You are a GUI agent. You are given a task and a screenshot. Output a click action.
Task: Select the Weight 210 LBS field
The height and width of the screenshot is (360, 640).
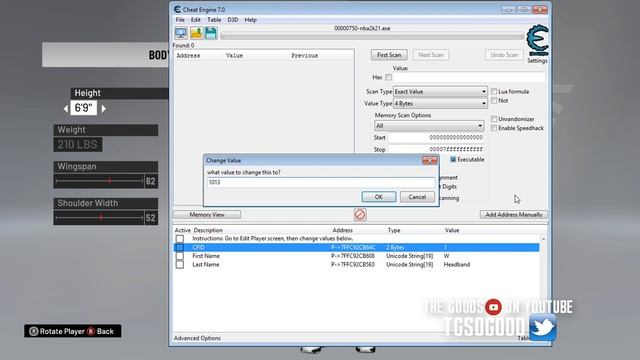(78, 144)
